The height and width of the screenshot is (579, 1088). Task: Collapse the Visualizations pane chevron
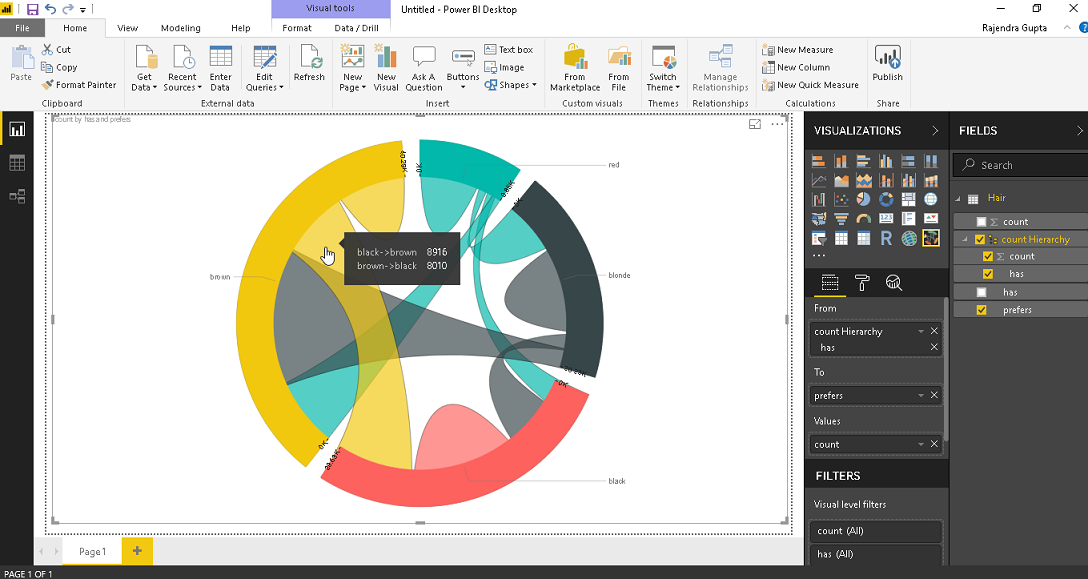click(935, 131)
